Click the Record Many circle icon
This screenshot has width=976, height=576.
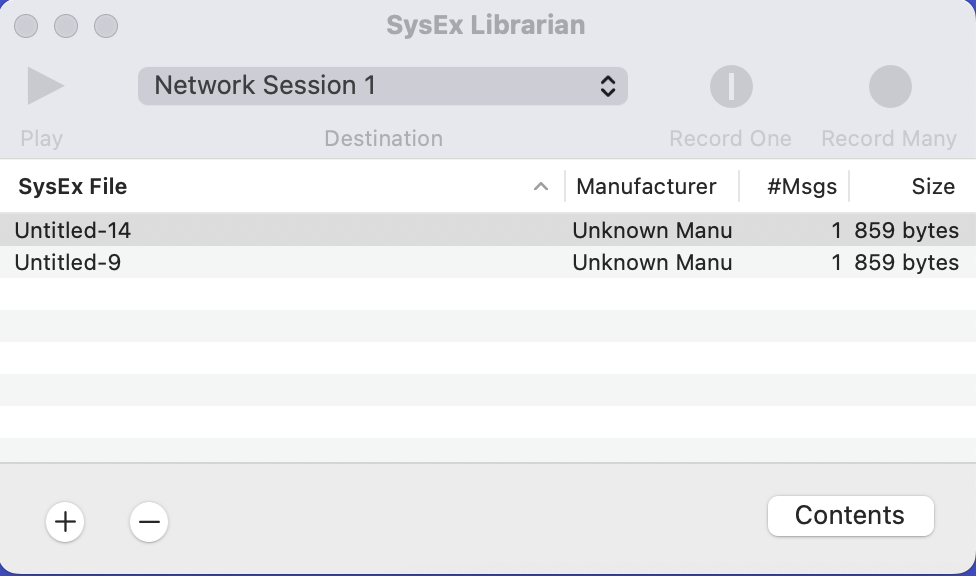coord(890,87)
